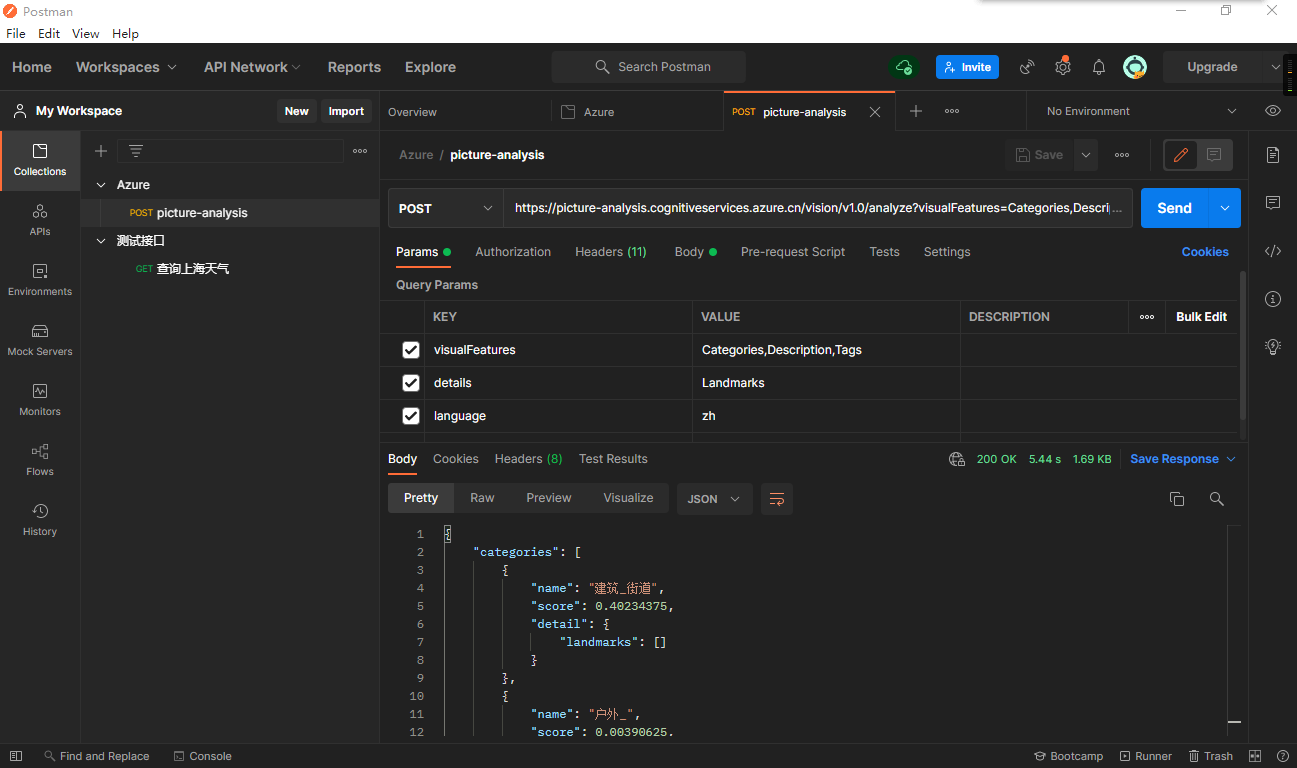Image resolution: width=1297 pixels, height=768 pixels.
Task: Open the APIs sidebar panel
Action: (40, 220)
